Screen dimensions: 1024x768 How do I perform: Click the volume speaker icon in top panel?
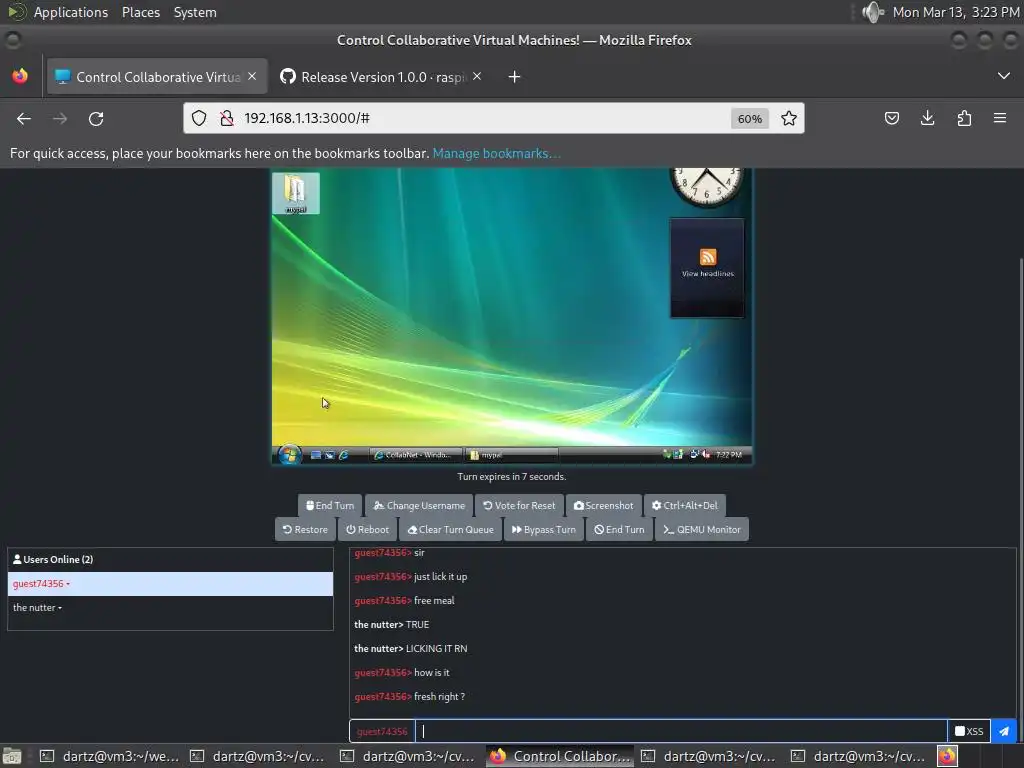[x=872, y=12]
